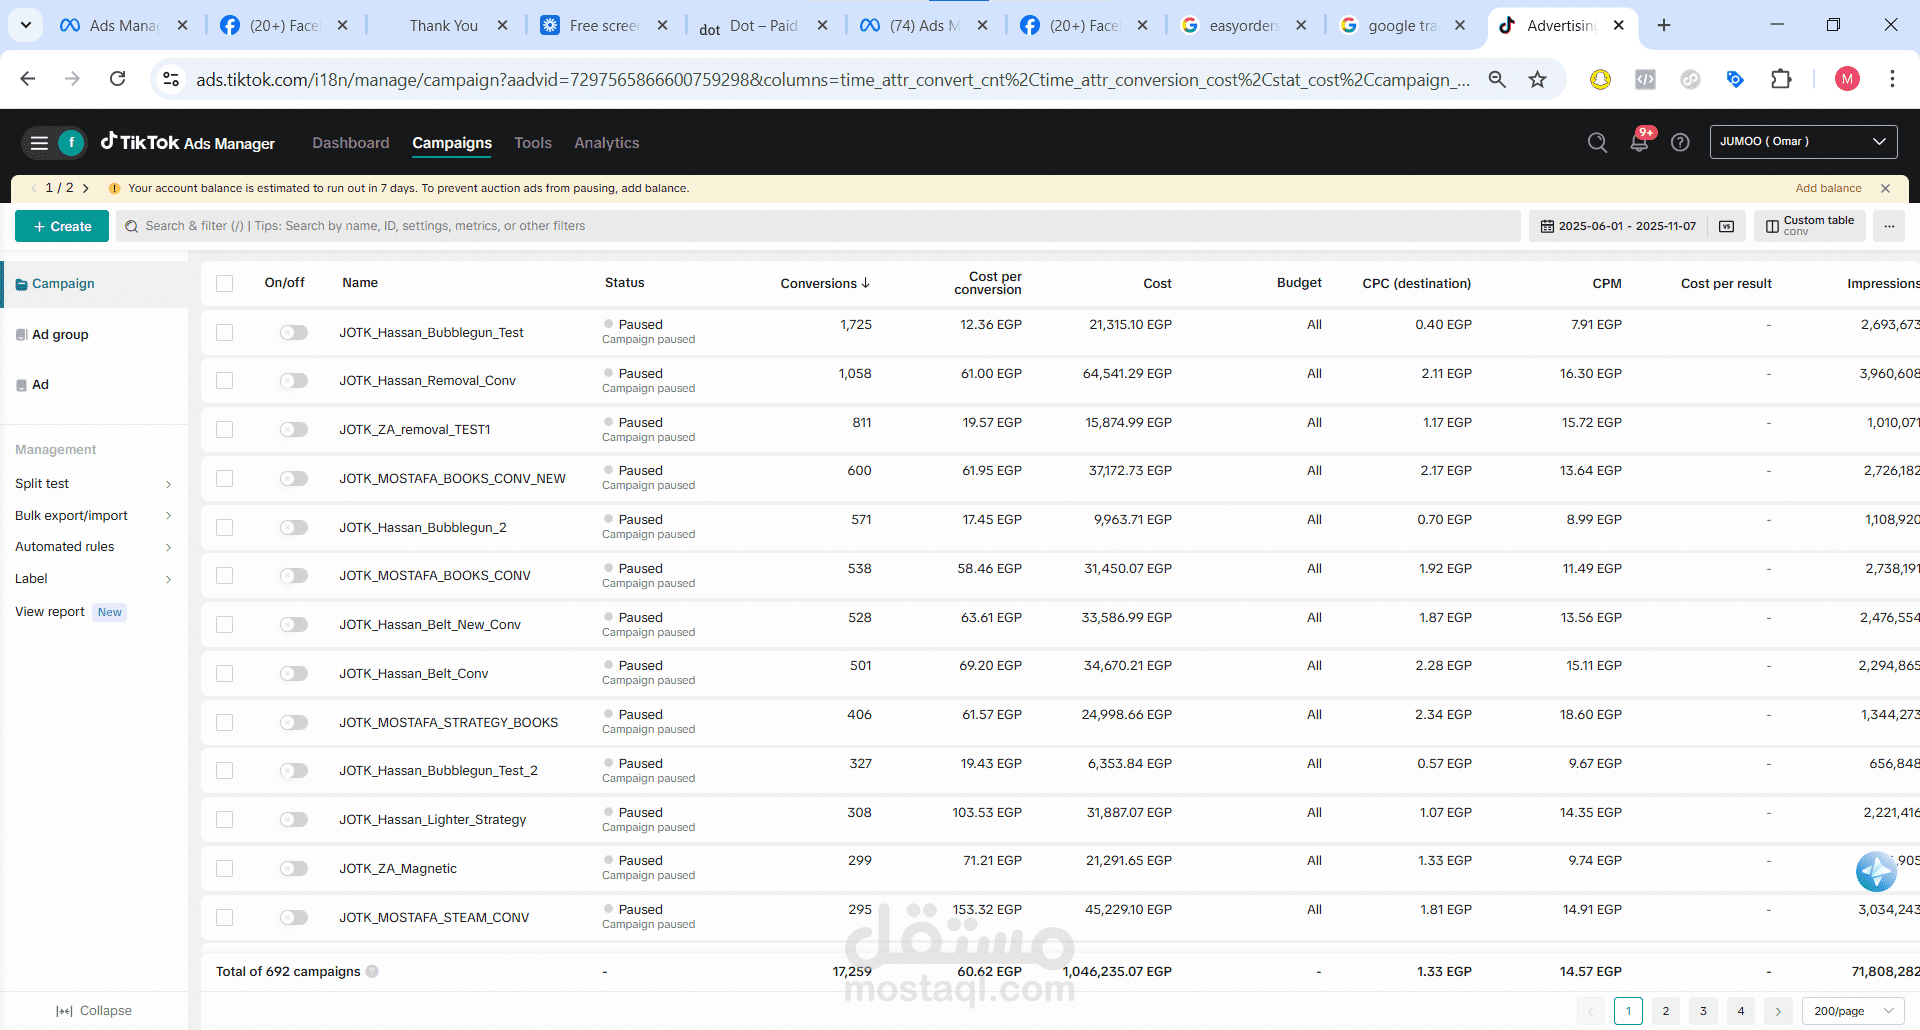
Task: Click the Create button
Action: click(62, 226)
